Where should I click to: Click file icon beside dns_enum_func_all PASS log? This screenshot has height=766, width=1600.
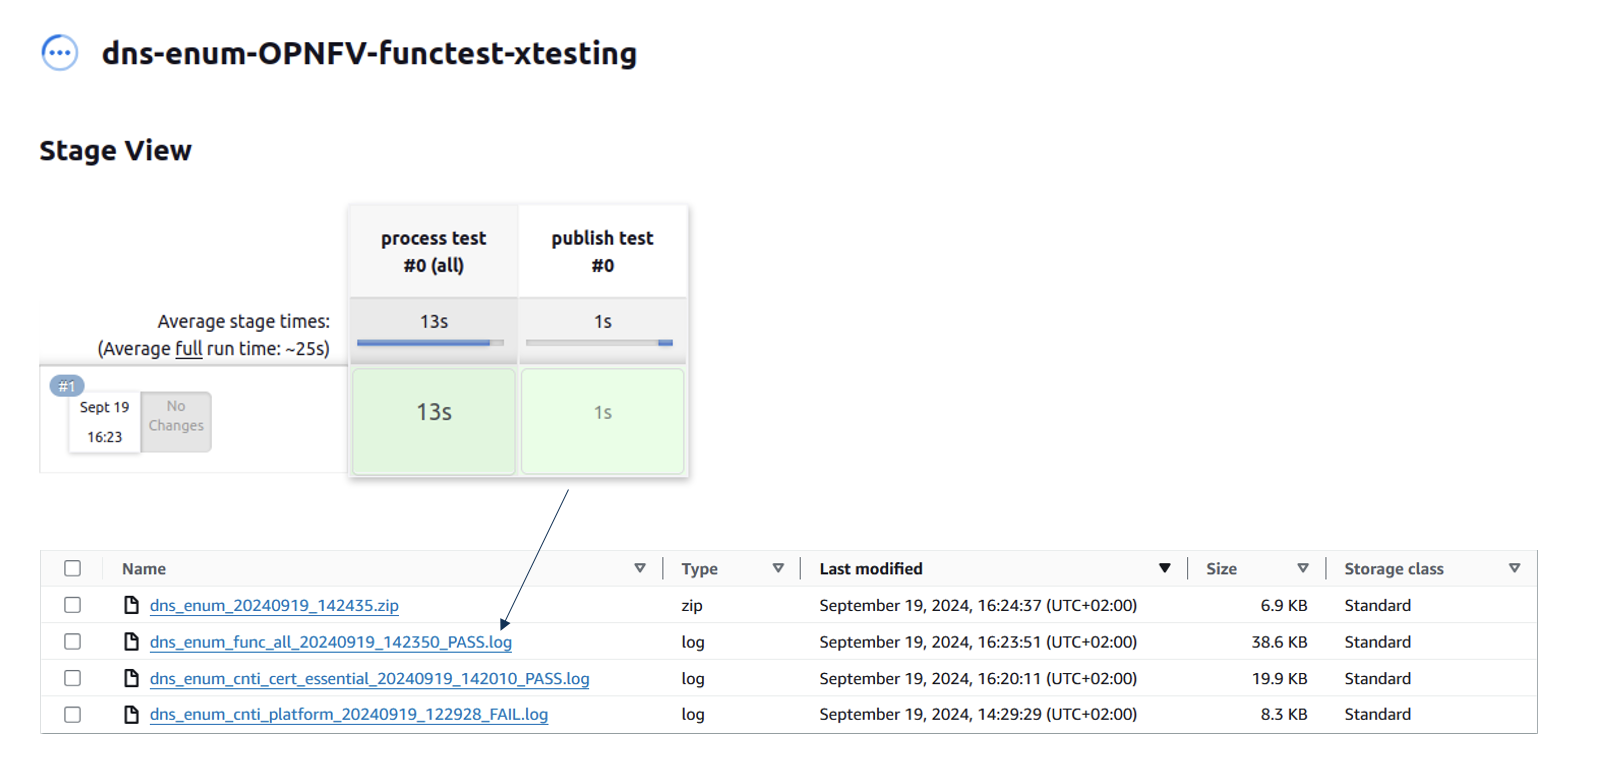[x=131, y=642]
